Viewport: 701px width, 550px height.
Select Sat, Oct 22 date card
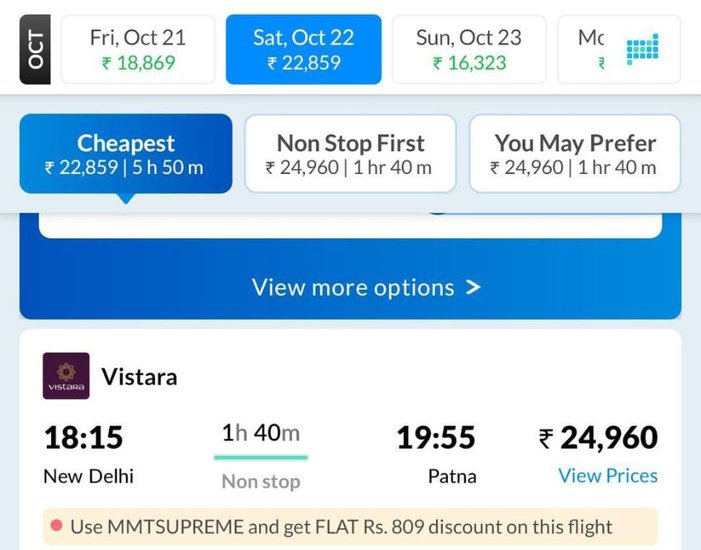click(x=303, y=49)
